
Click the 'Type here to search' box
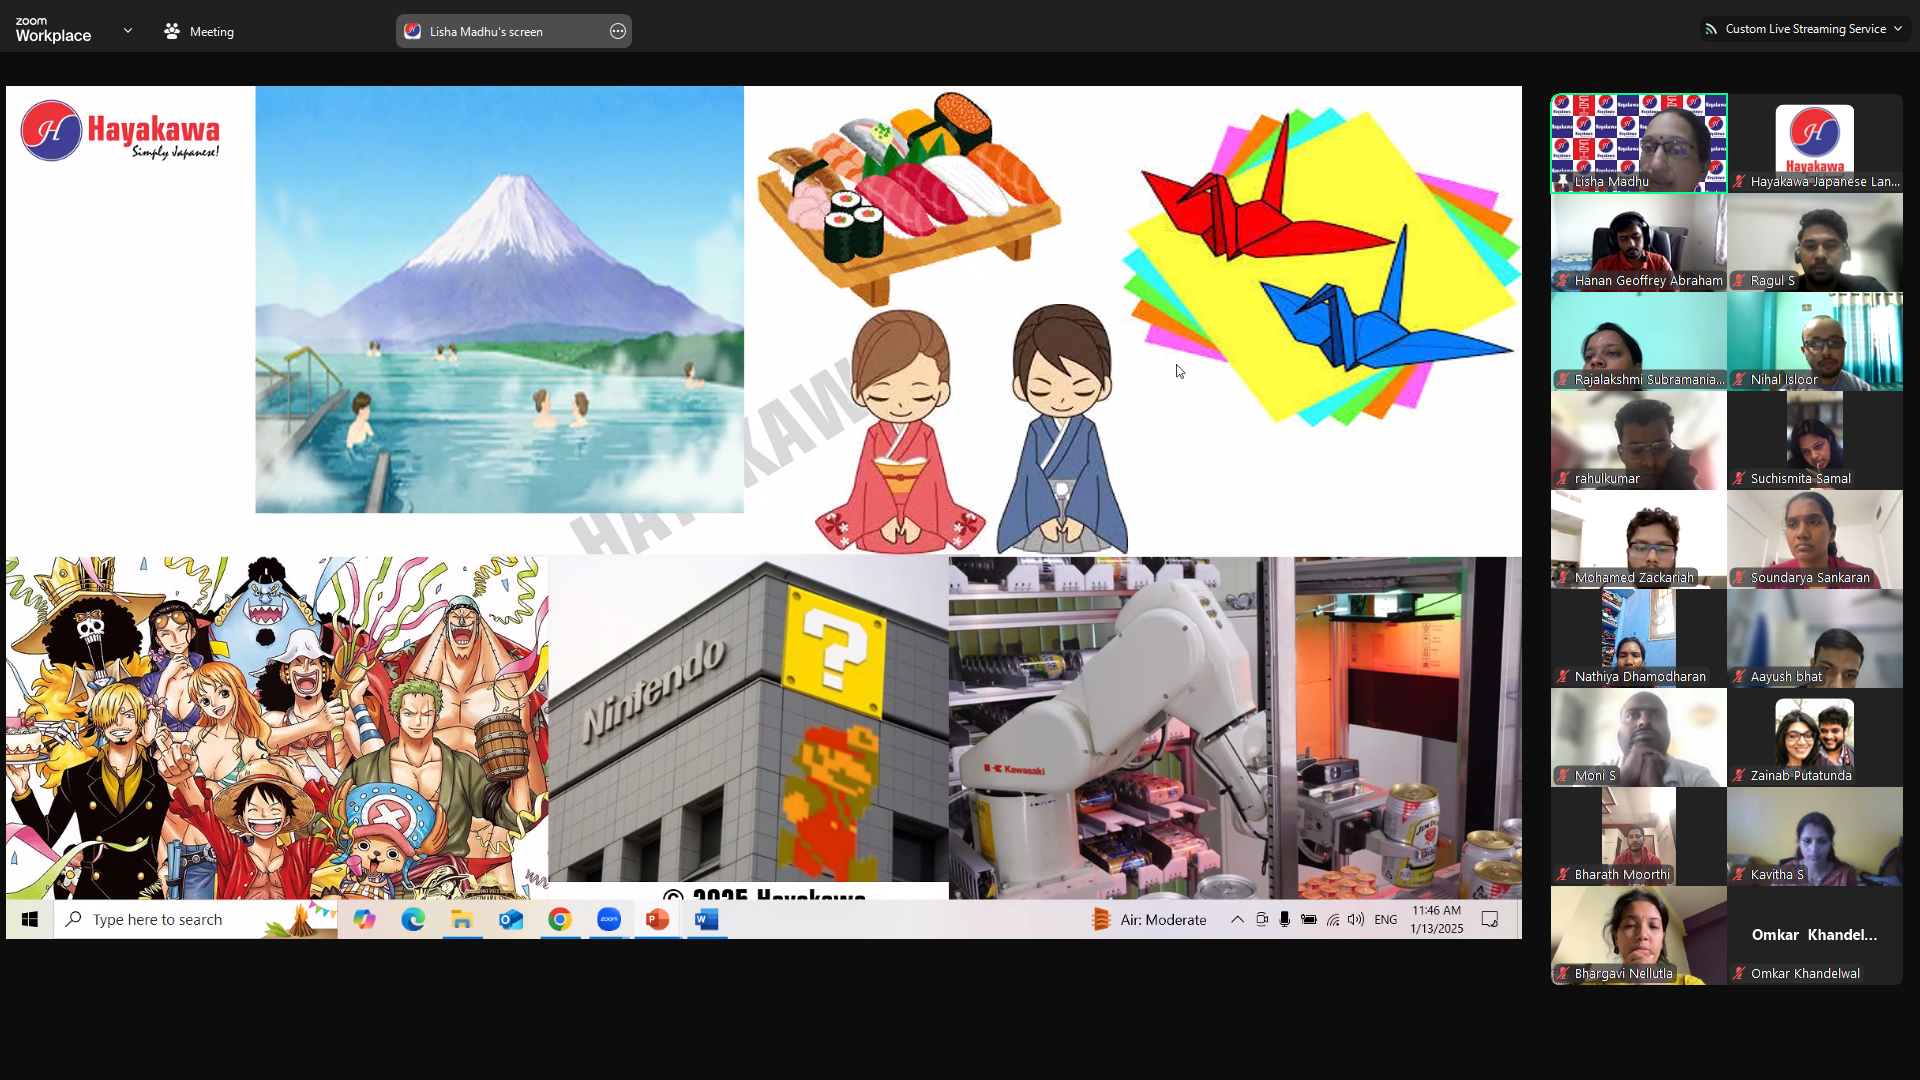point(196,919)
